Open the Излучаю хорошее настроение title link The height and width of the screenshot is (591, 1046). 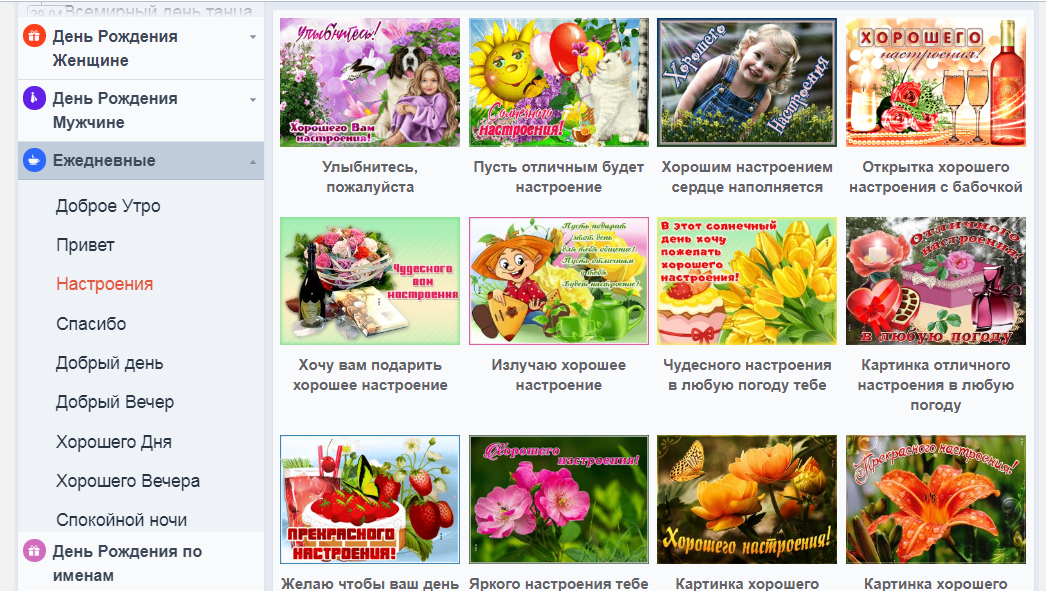558,375
